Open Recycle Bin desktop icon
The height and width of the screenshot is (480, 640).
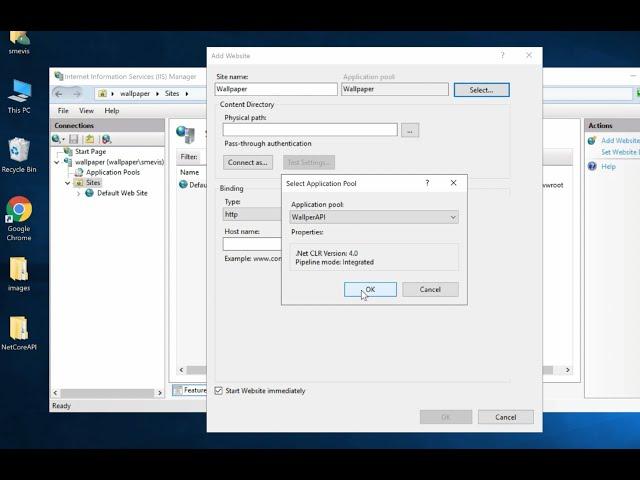tap(19, 156)
